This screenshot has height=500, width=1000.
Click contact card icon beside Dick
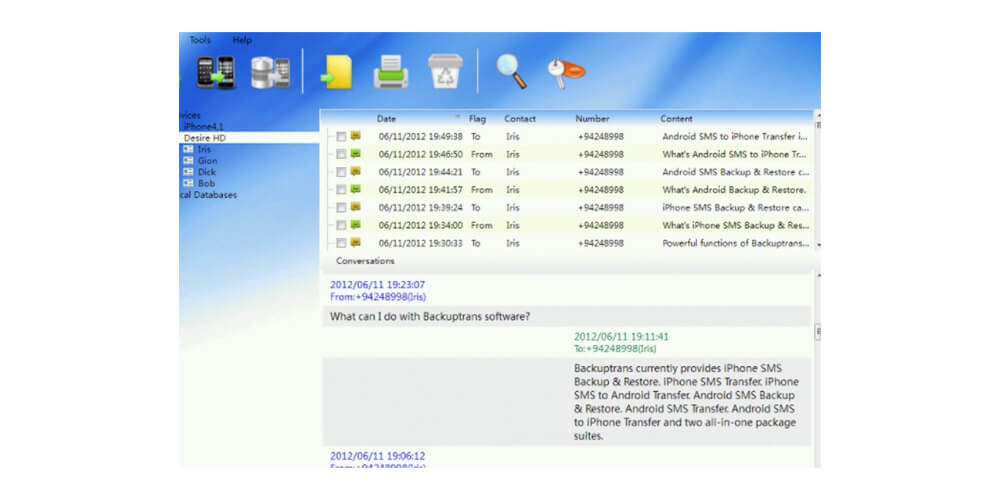[x=188, y=172]
